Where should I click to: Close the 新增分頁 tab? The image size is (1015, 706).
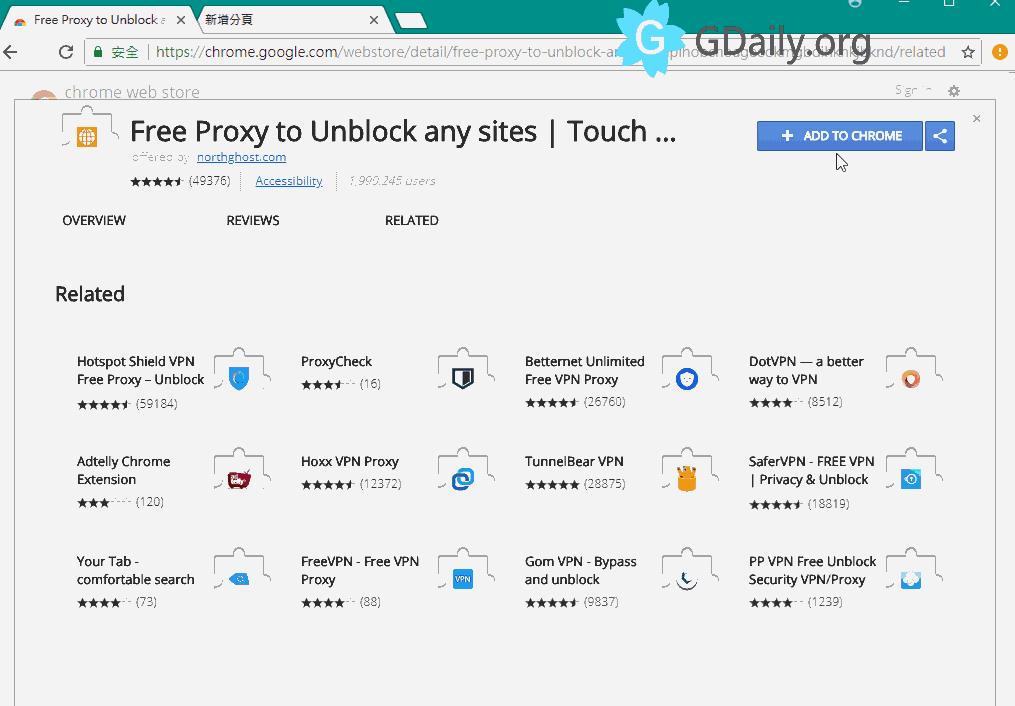[374, 20]
